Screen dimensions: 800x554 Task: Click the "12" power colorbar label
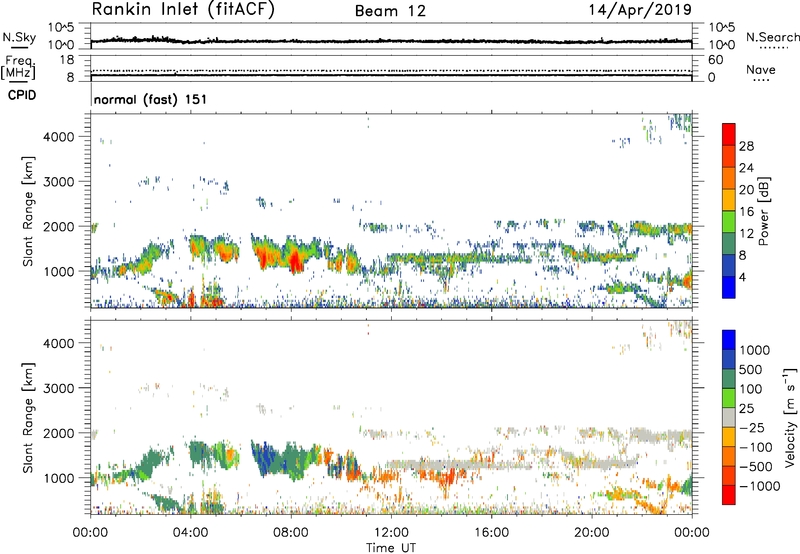click(746, 234)
